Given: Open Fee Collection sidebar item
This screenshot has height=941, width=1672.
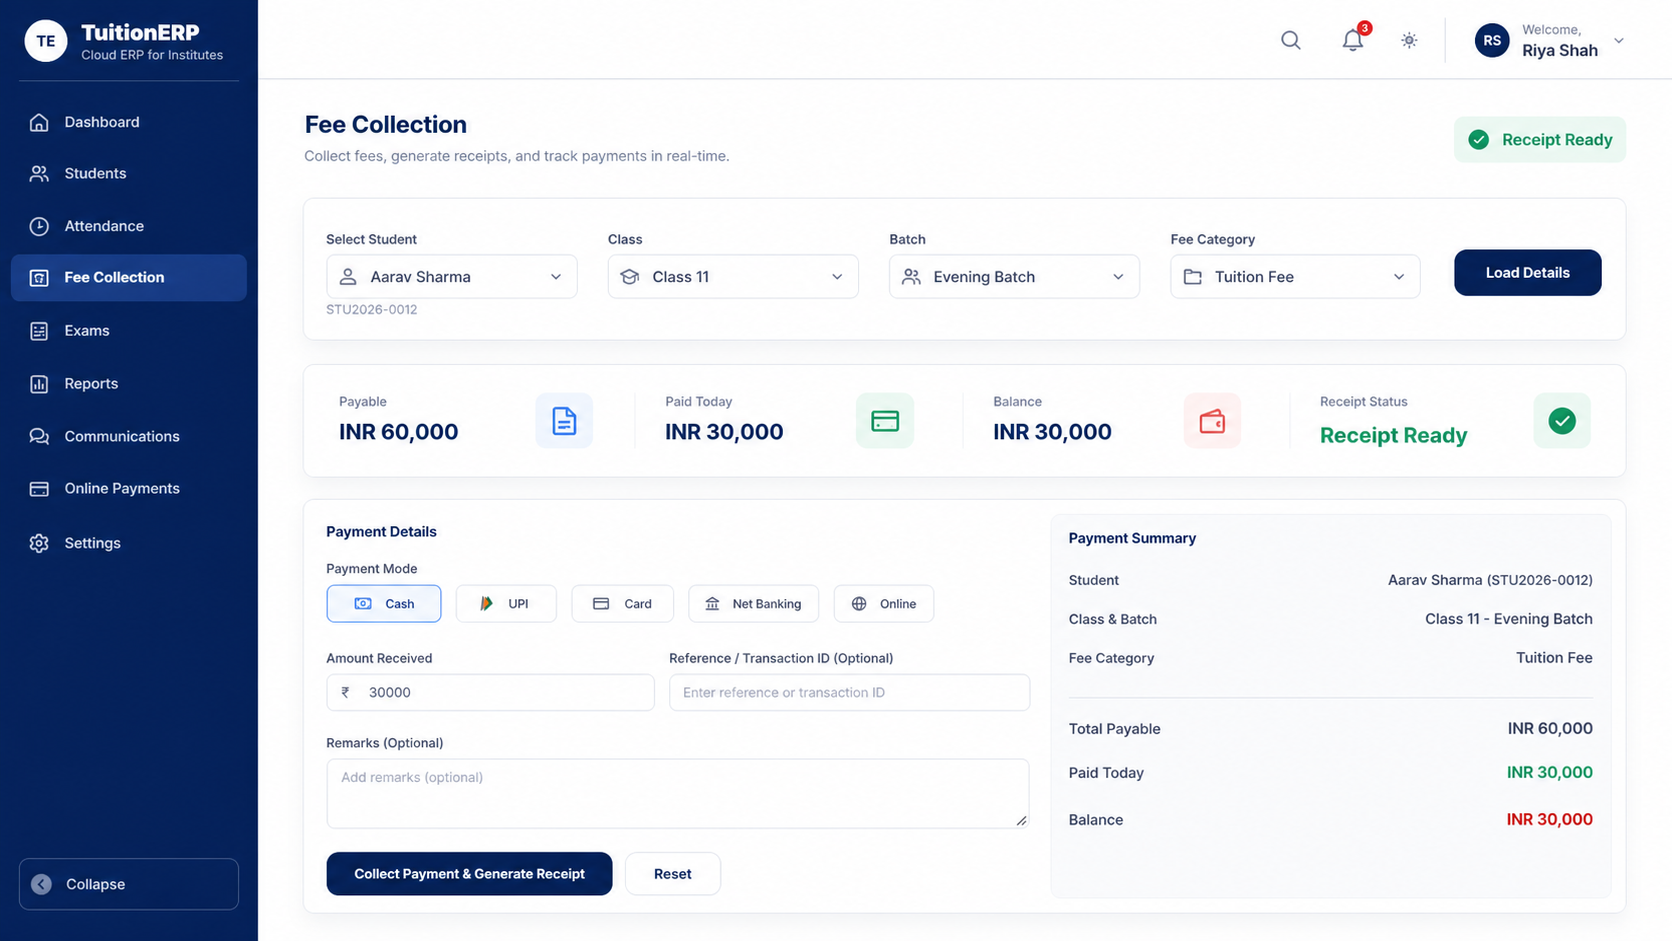Looking at the screenshot, I should (x=129, y=278).
